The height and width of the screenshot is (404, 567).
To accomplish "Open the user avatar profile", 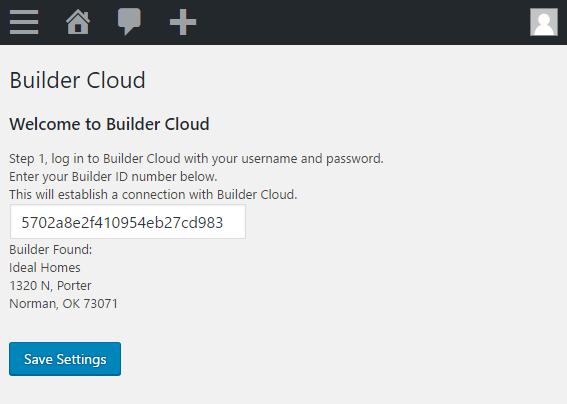I will 544,22.
